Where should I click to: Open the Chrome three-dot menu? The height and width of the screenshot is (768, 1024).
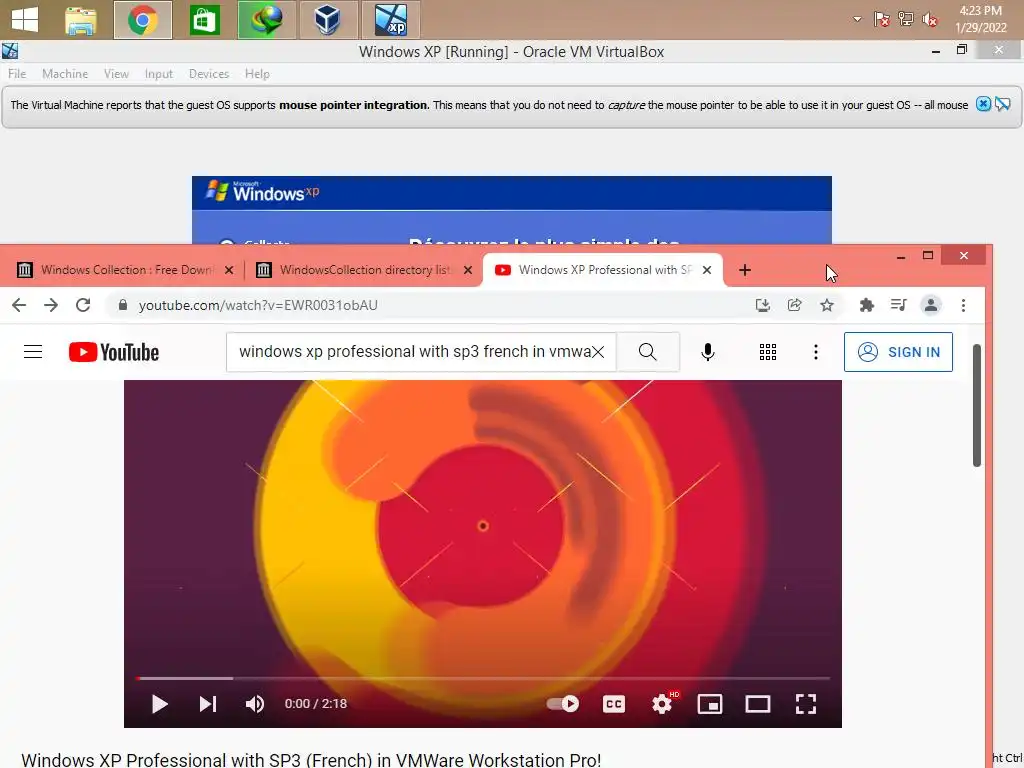[x=963, y=305]
